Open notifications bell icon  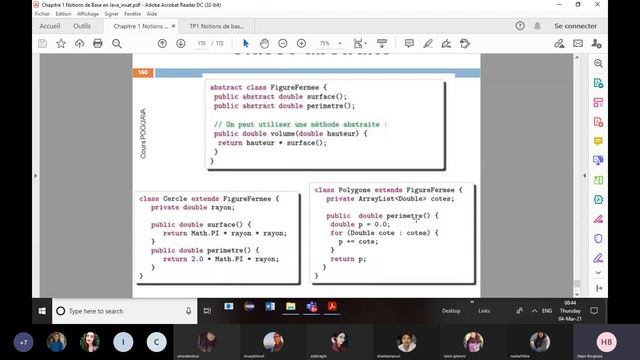538,26
